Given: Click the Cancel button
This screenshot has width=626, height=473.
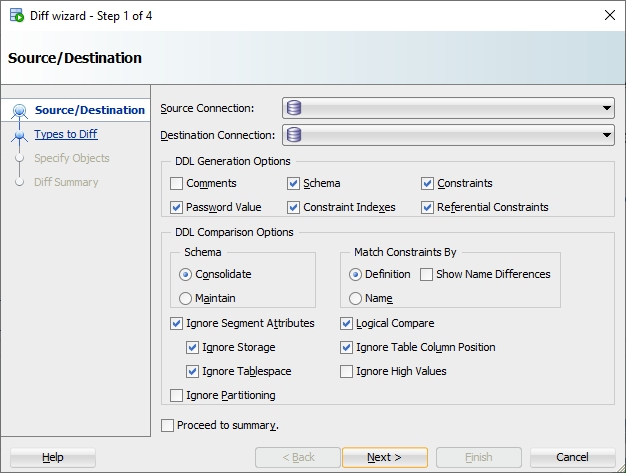Looking at the screenshot, I should point(573,457).
